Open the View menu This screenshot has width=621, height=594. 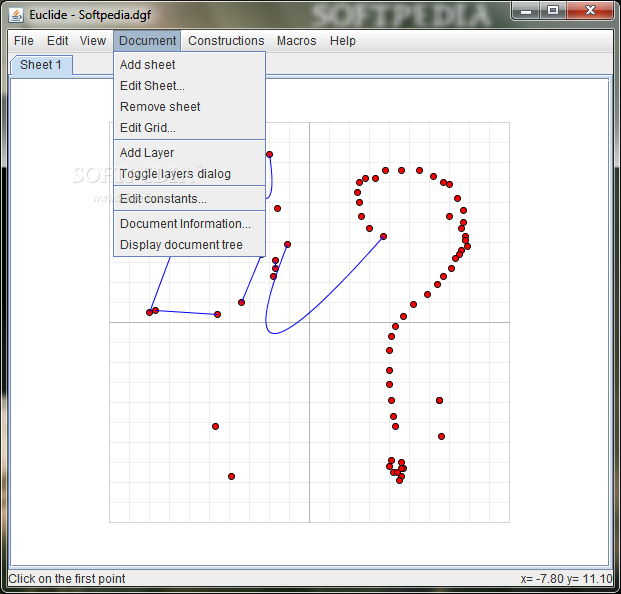pos(93,41)
